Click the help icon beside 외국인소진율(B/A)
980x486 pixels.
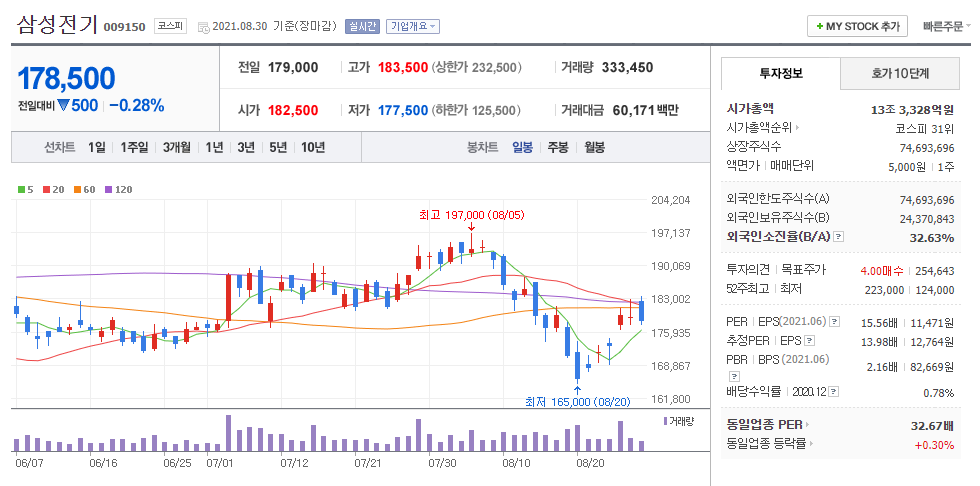coord(839,237)
